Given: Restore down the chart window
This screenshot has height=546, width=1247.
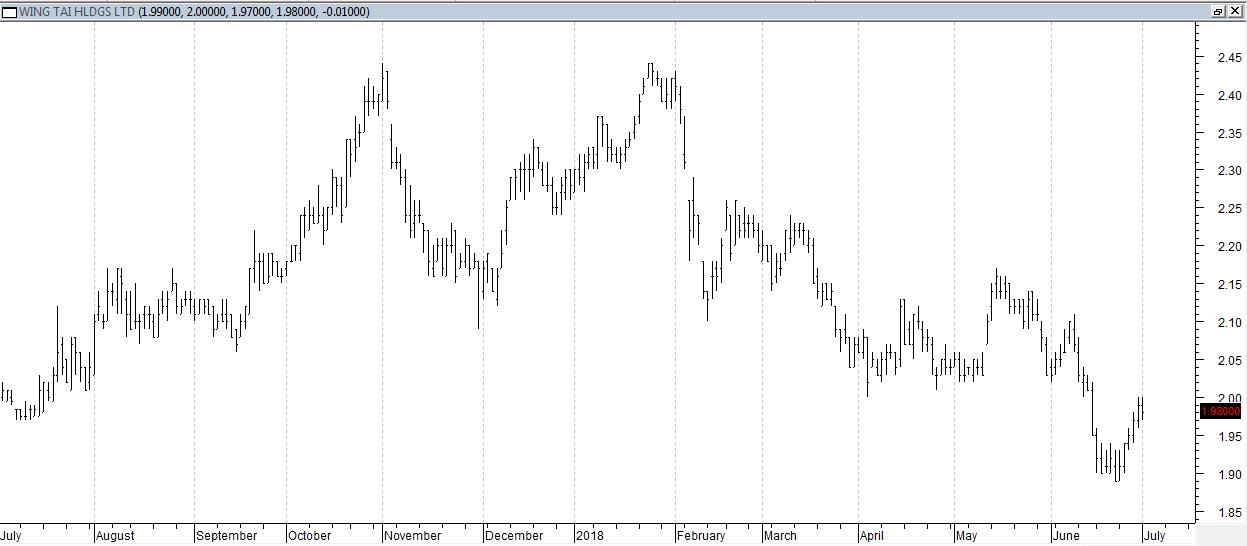Looking at the screenshot, I should click(1218, 11).
